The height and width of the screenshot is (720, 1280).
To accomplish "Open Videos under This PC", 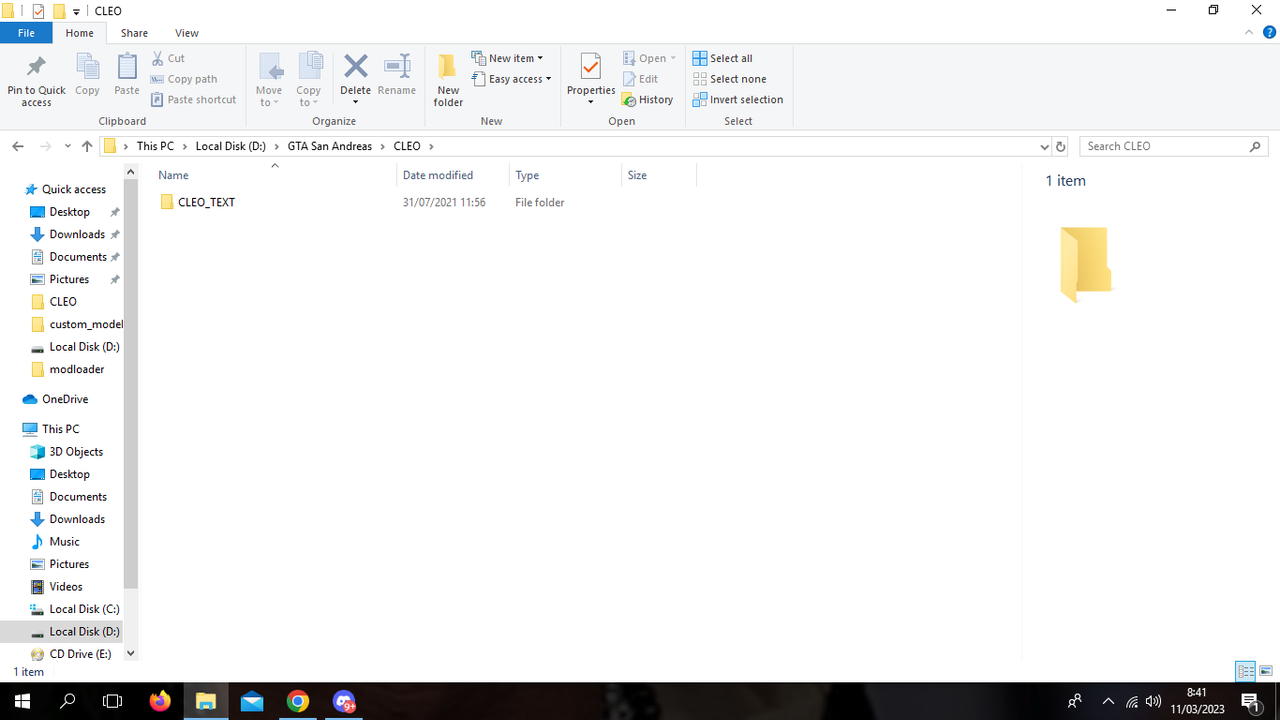I will tap(66, 587).
